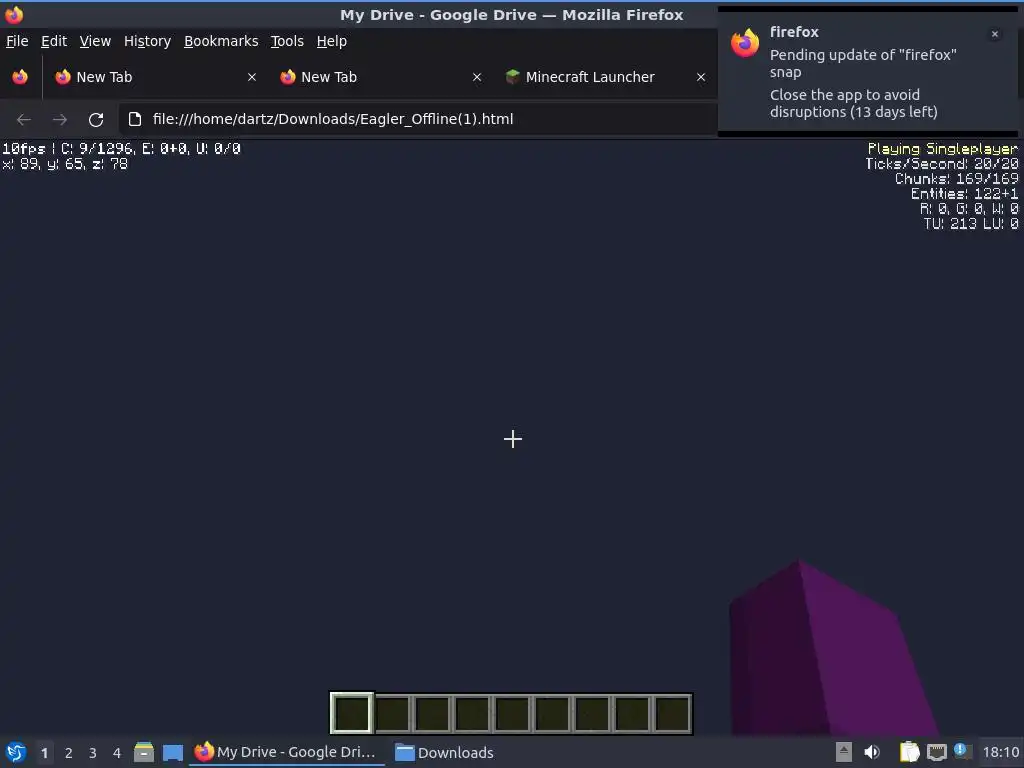Click the Firefox logo in title bar
The image size is (1024, 768).
[14, 14]
